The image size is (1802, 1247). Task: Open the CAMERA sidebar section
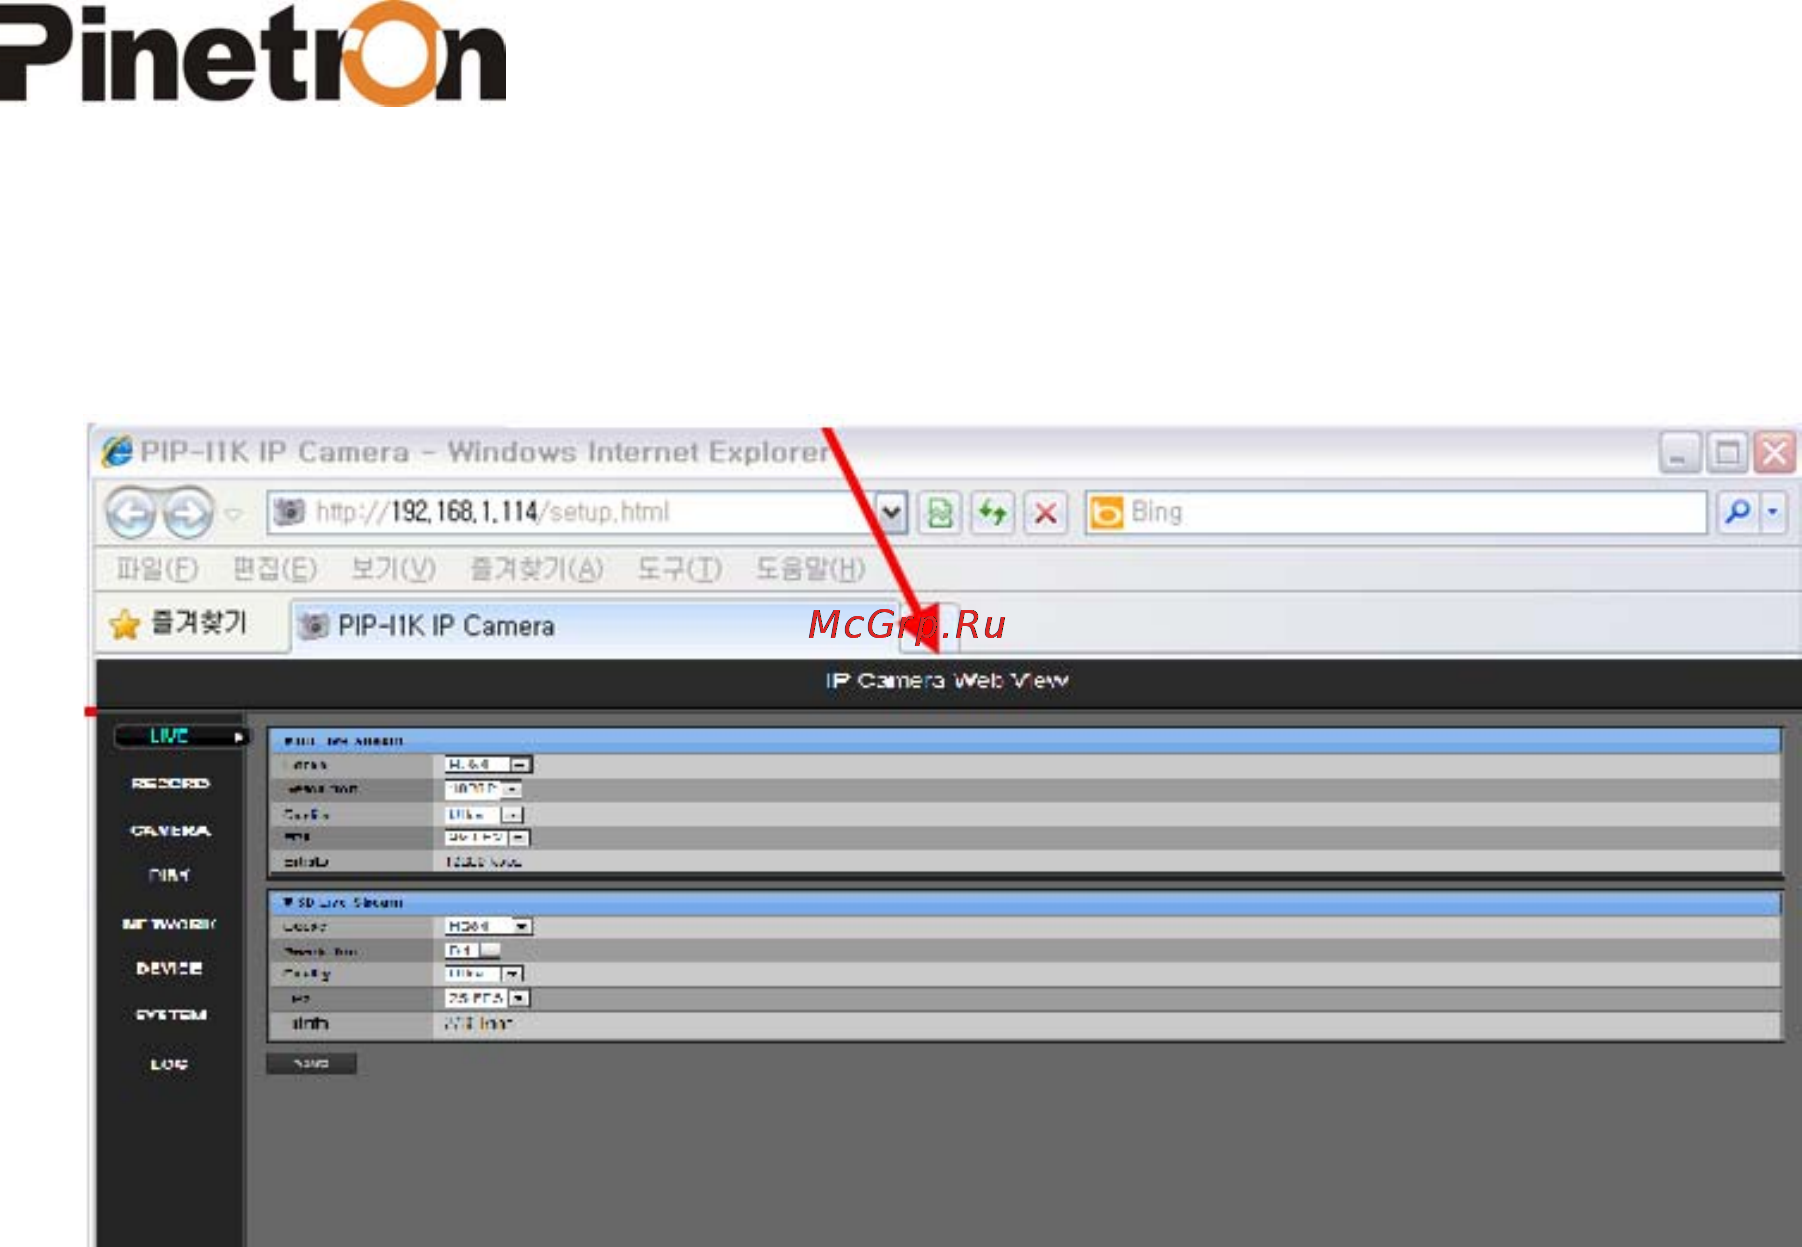point(170,830)
